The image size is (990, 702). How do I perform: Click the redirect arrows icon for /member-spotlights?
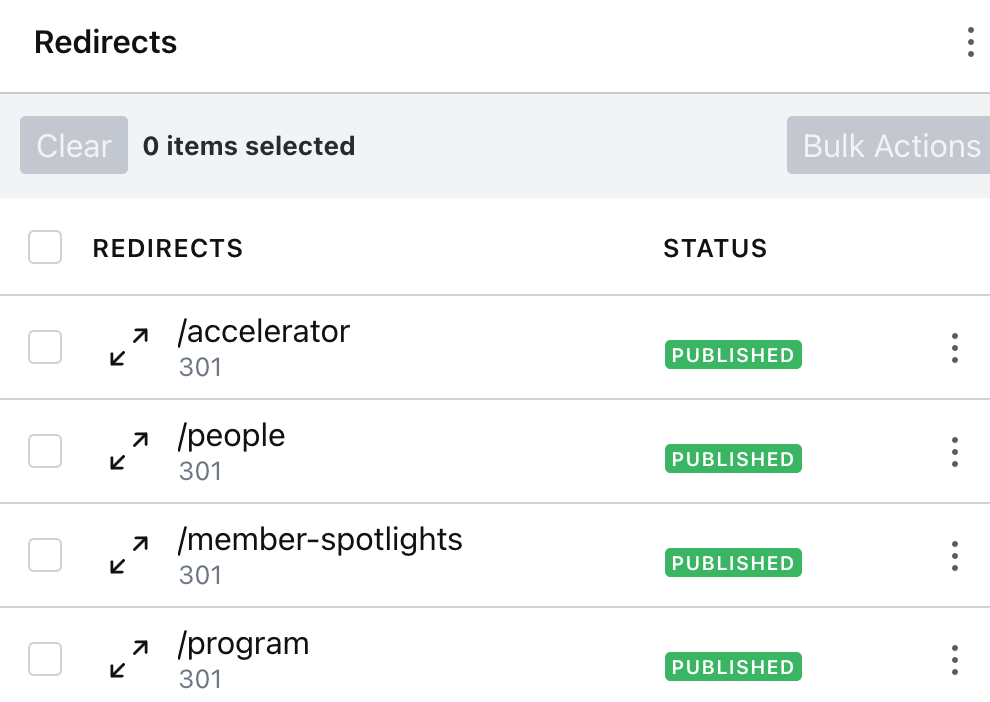tap(130, 555)
